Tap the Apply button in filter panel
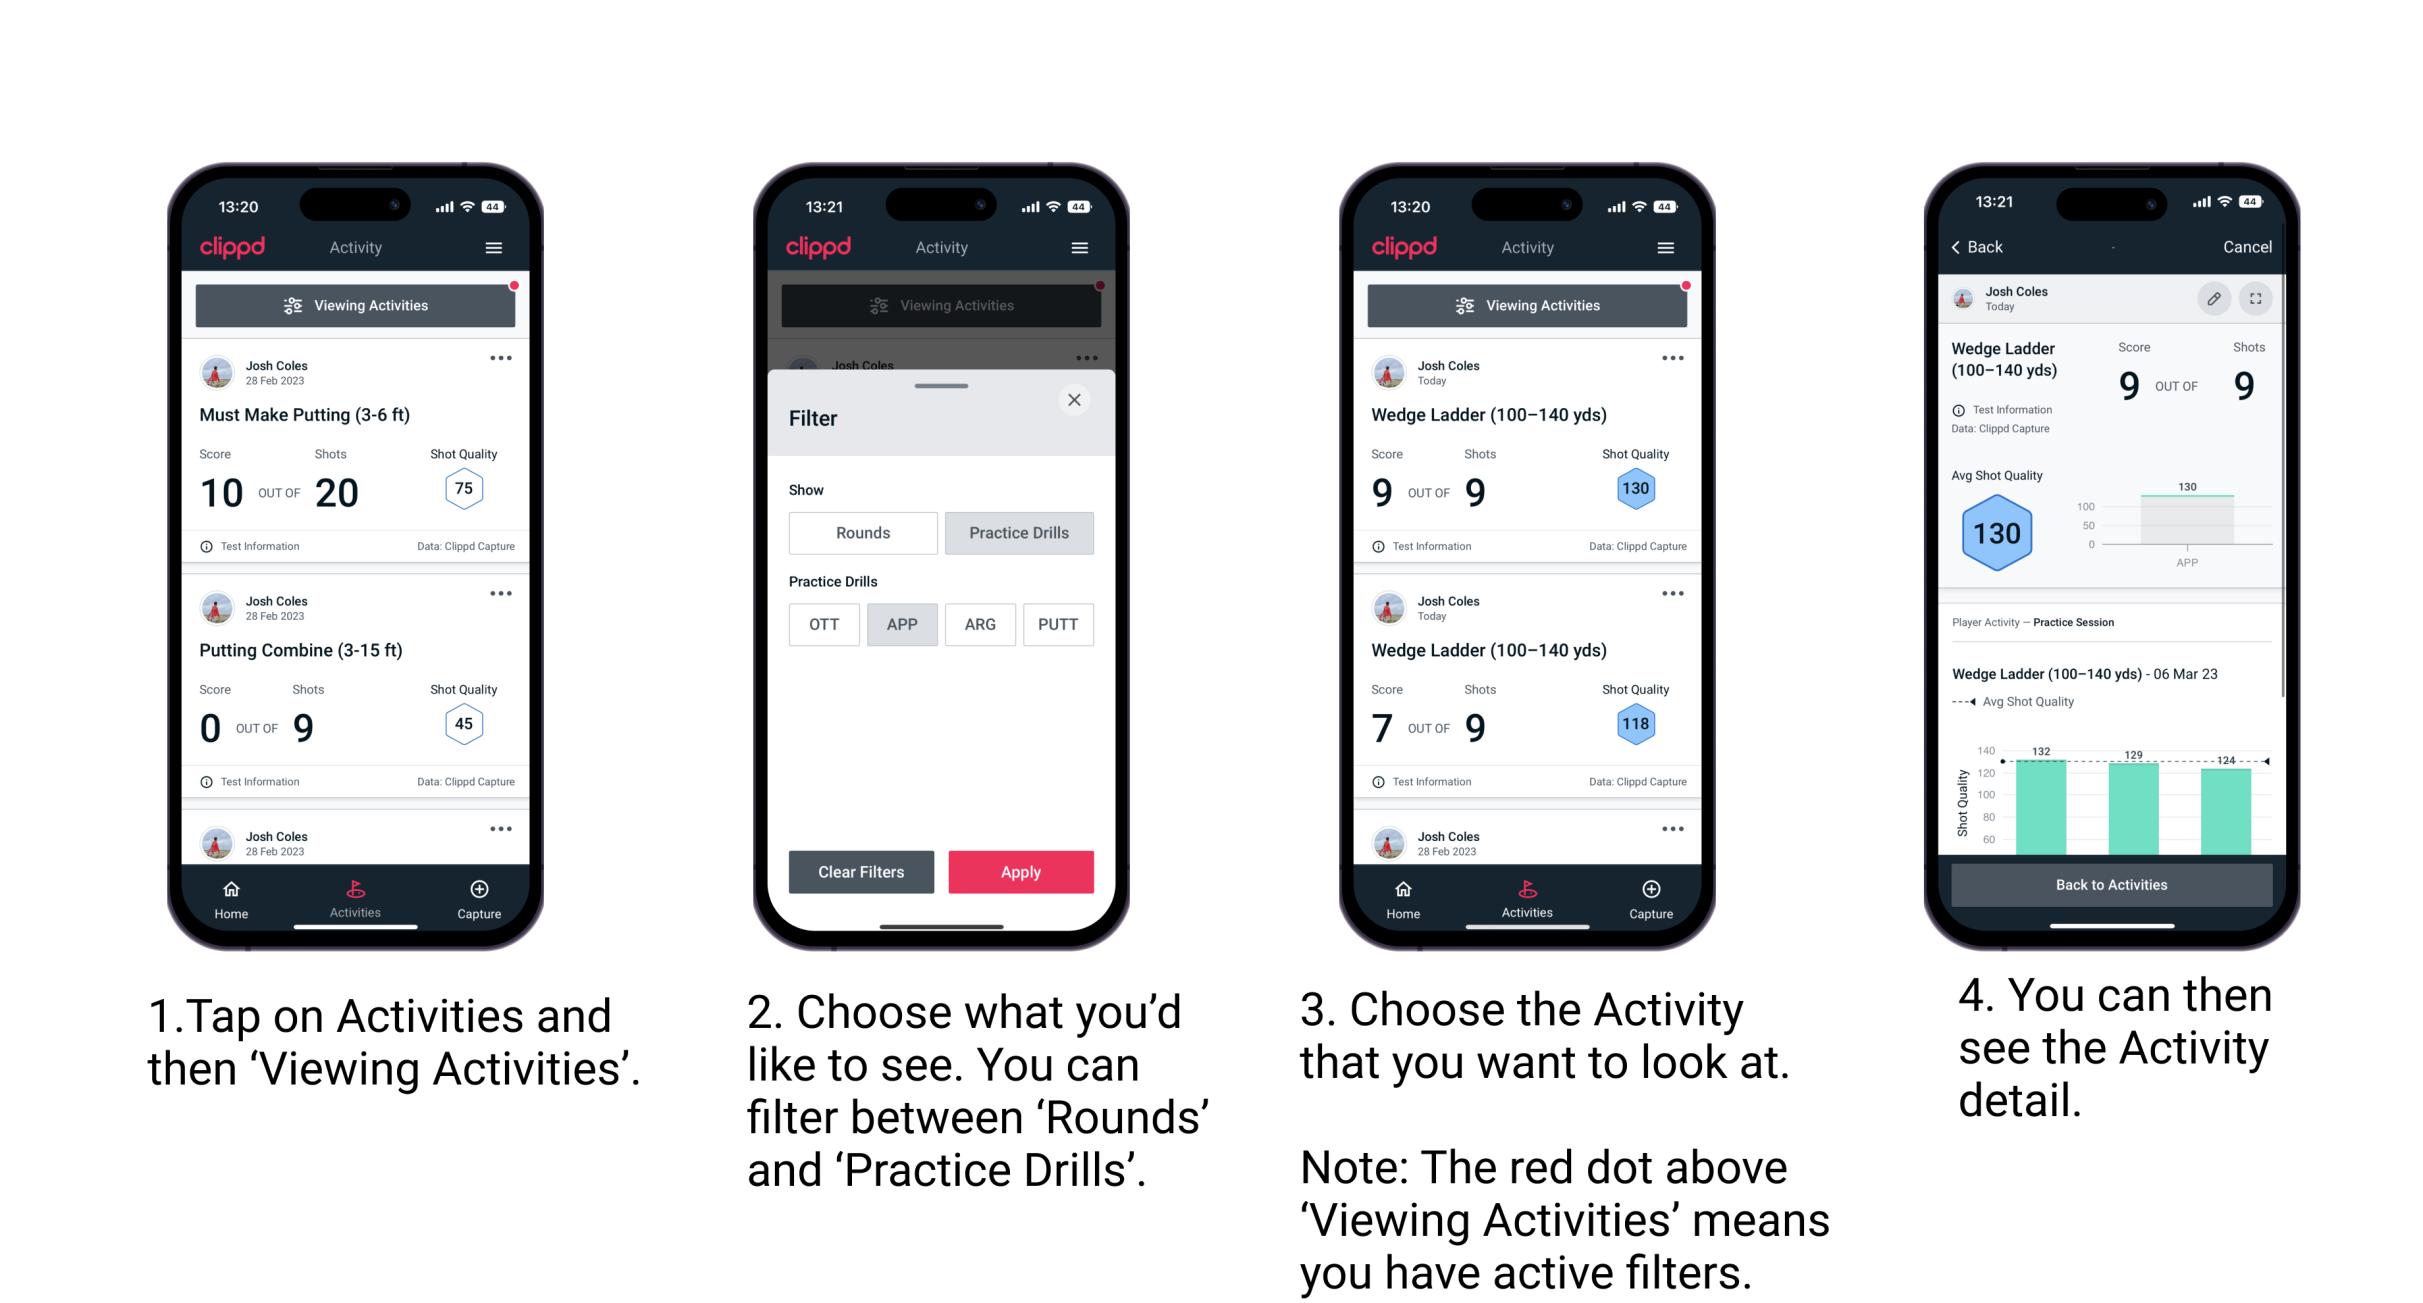This screenshot has height=1303, width=2423. point(1022,871)
